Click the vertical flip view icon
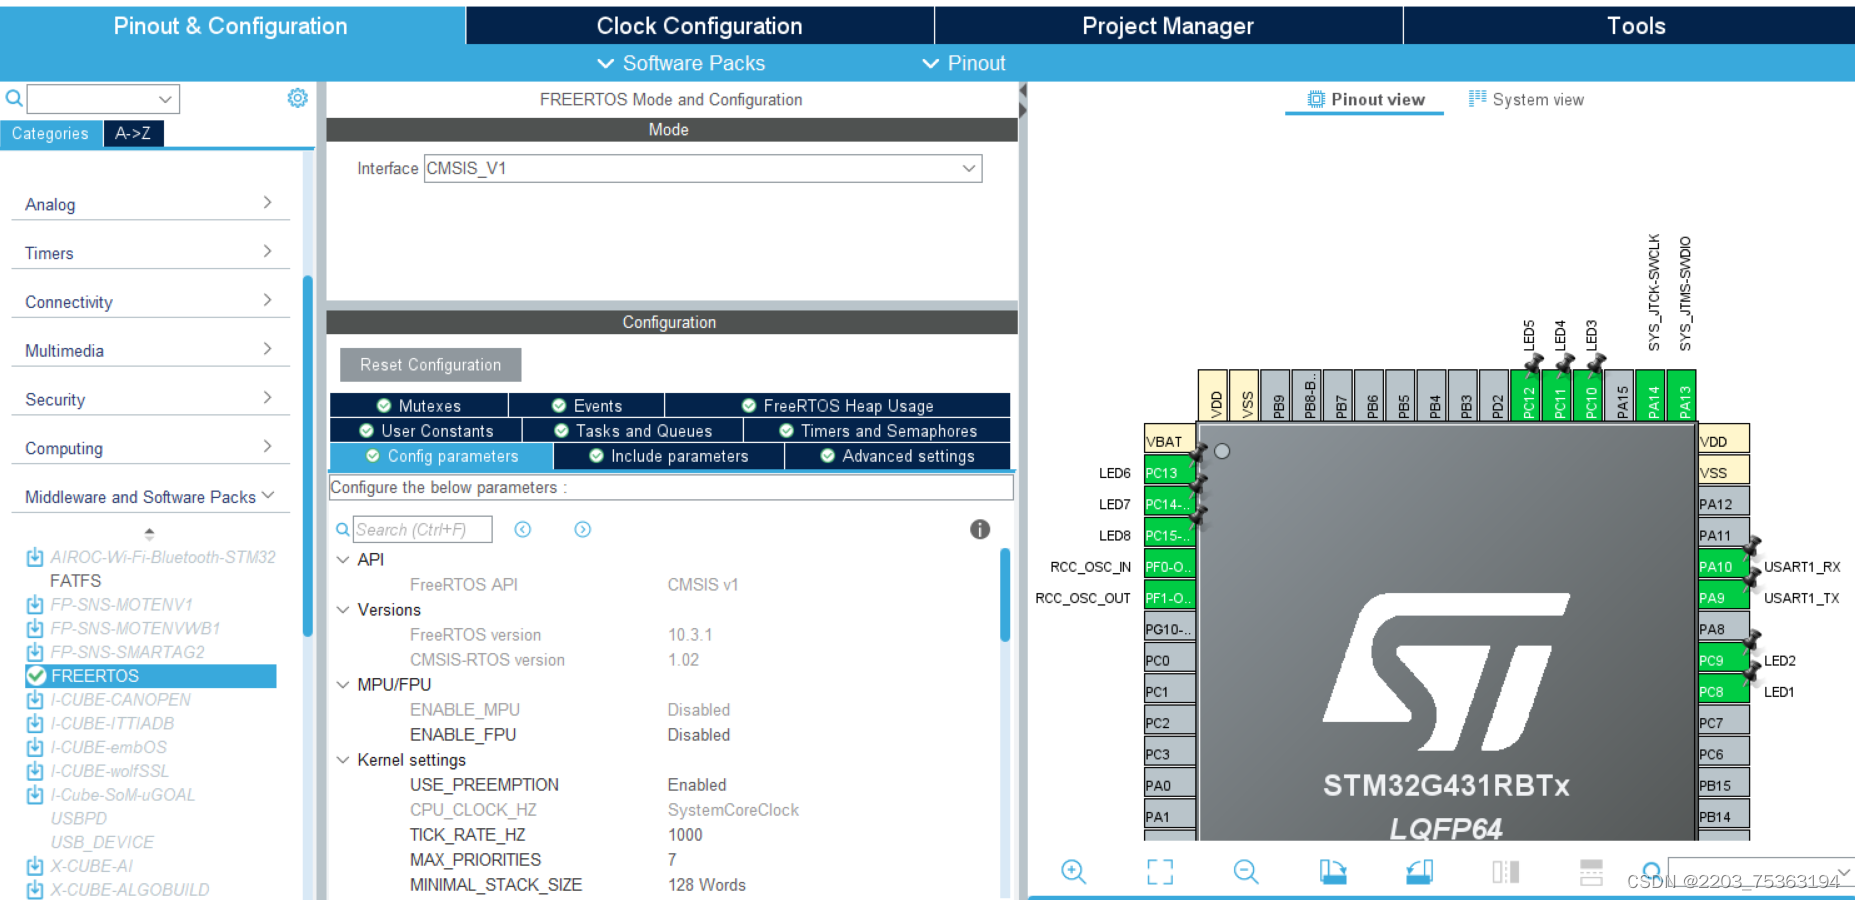This screenshot has height=900, width=1855. pyautogui.click(x=1505, y=872)
